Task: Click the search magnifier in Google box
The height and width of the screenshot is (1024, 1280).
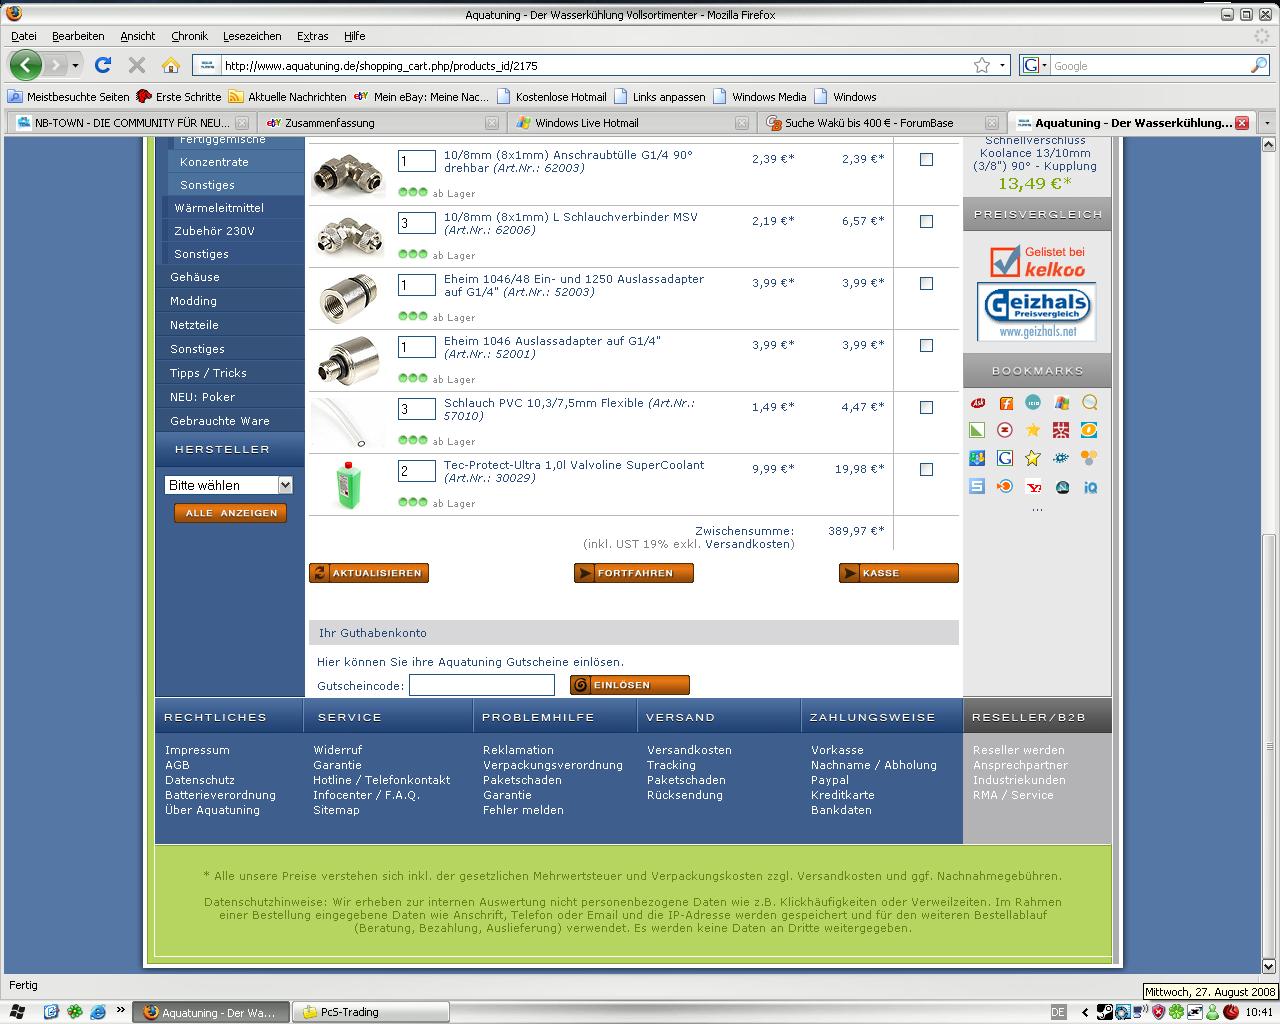Action: 1259,65
